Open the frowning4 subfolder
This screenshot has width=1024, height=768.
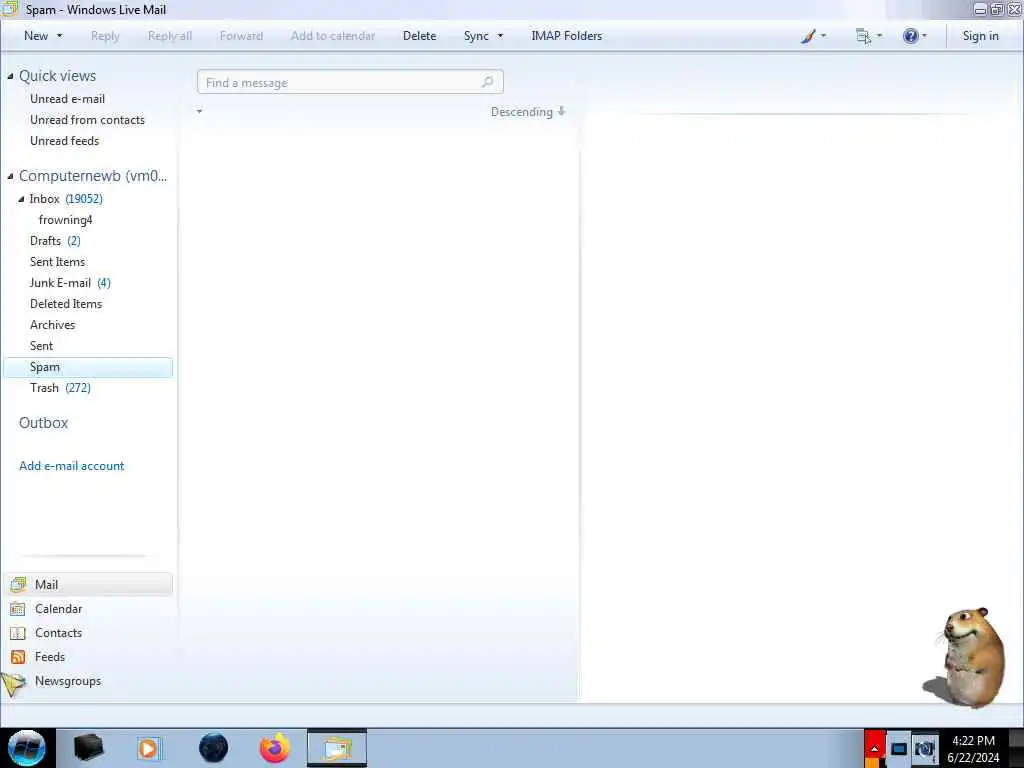pyautogui.click(x=65, y=219)
